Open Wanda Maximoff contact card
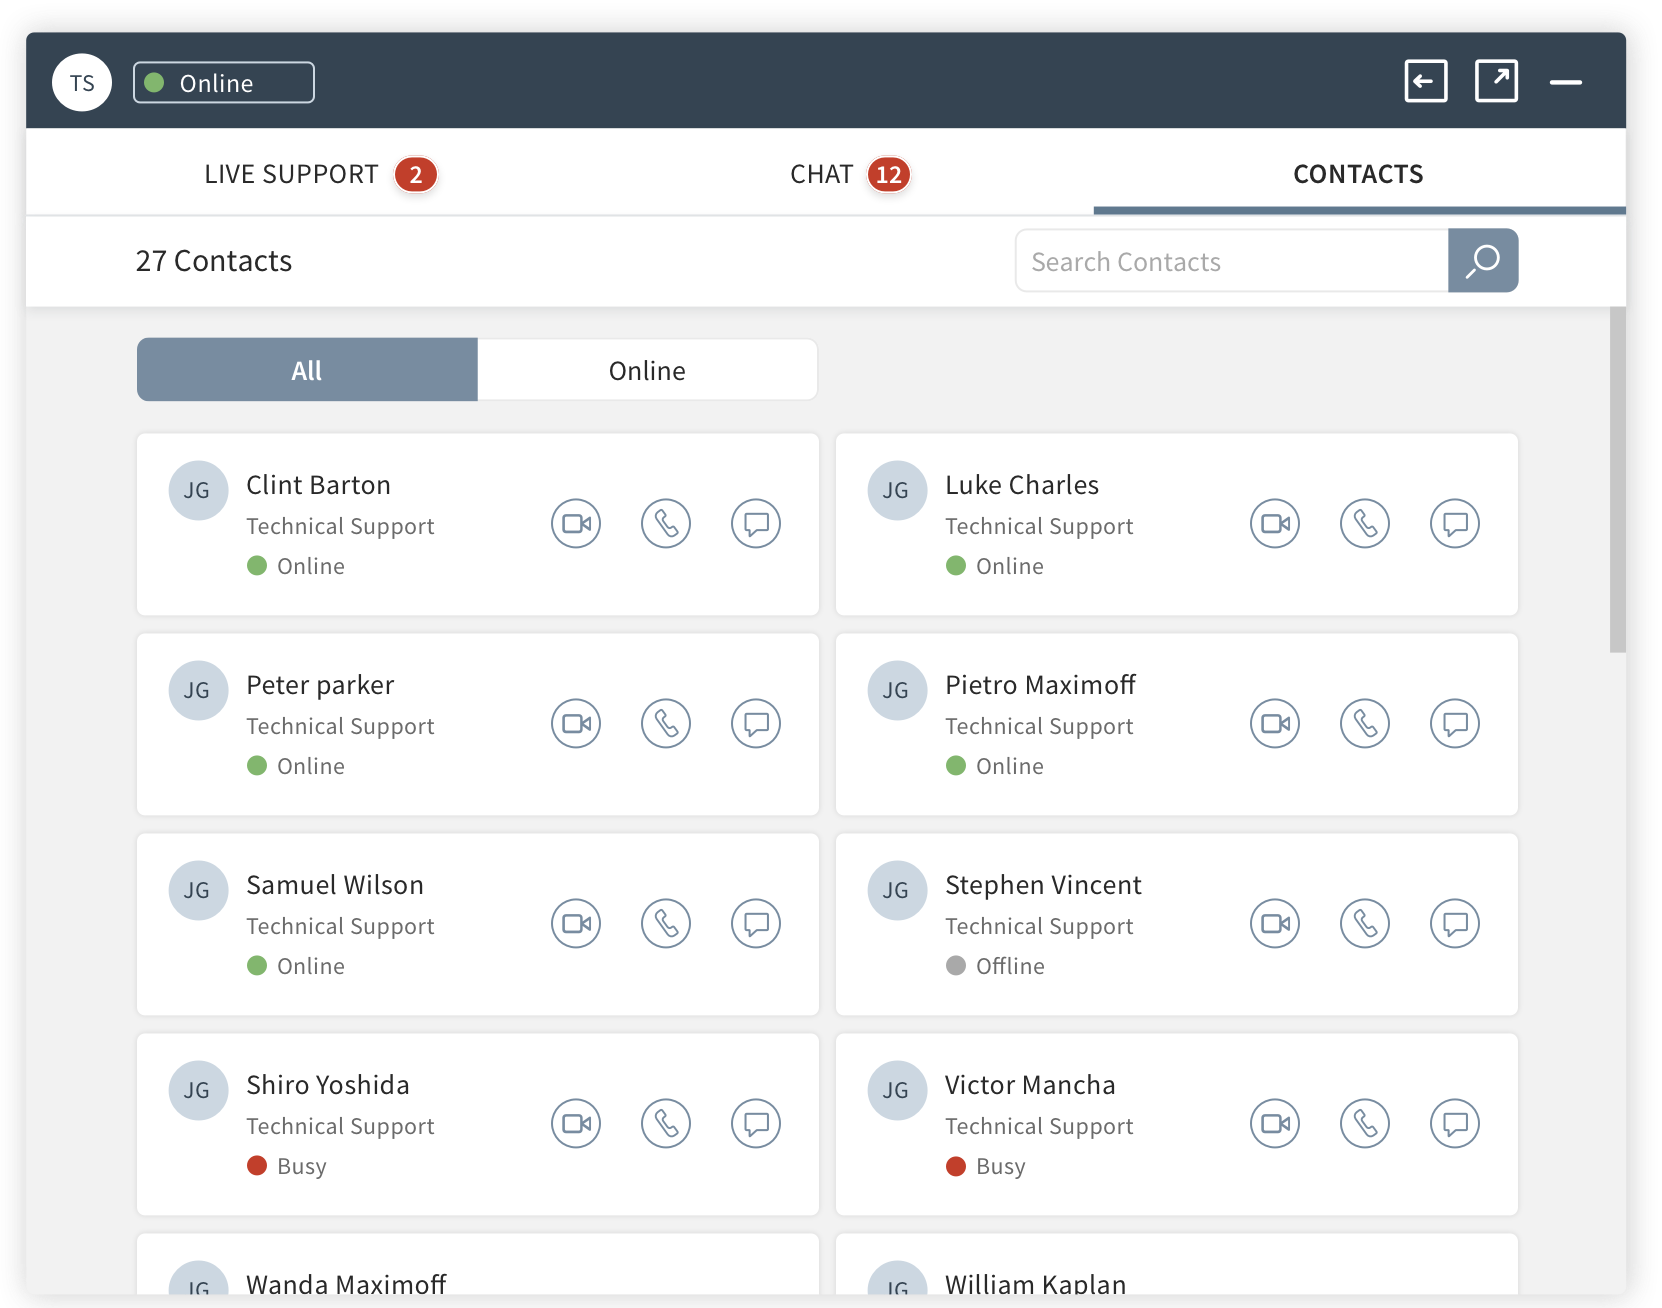 click(478, 1265)
